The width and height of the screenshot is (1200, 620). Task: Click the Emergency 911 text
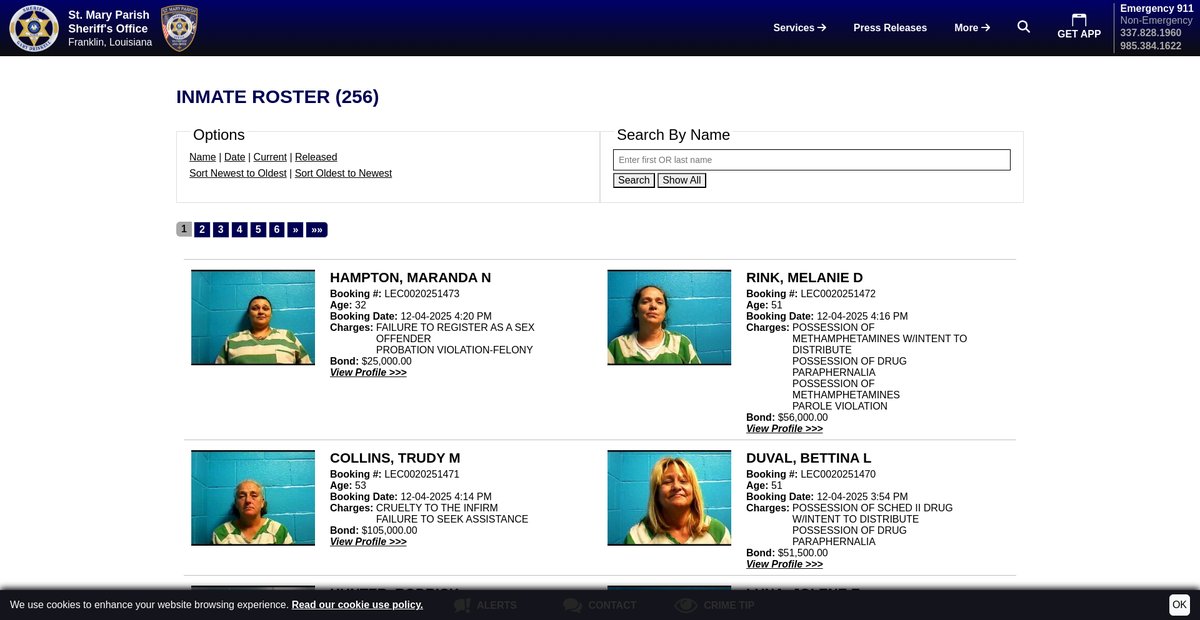pyautogui.click(x=1156, y=8)
